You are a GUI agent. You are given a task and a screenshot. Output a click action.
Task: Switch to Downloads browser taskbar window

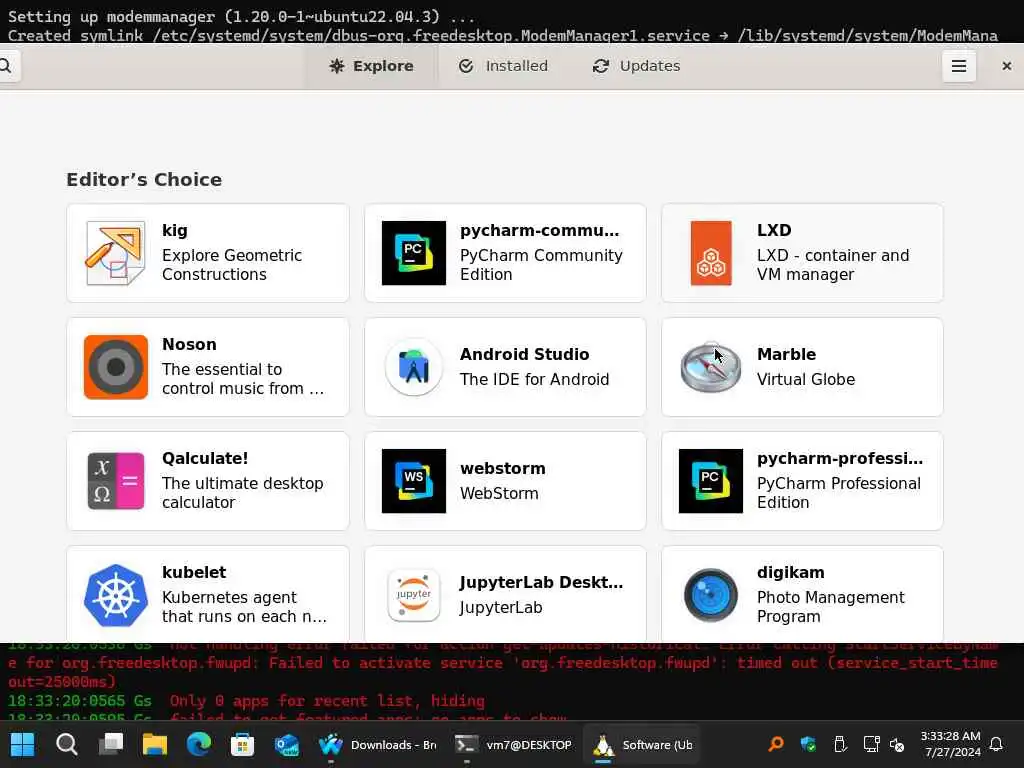(377, 744)
